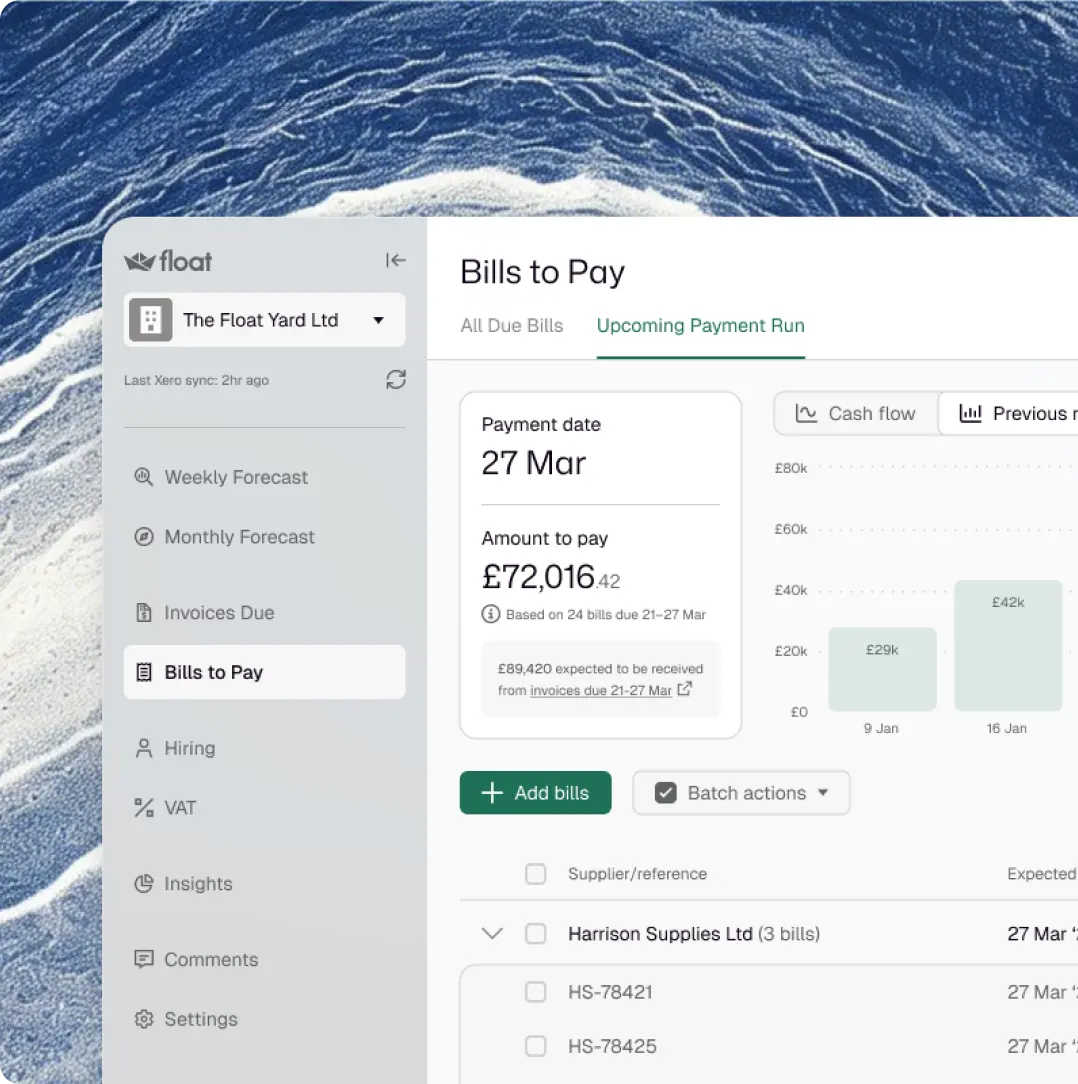Click the Comments speech bubble icon

click(x=144, y=960)
